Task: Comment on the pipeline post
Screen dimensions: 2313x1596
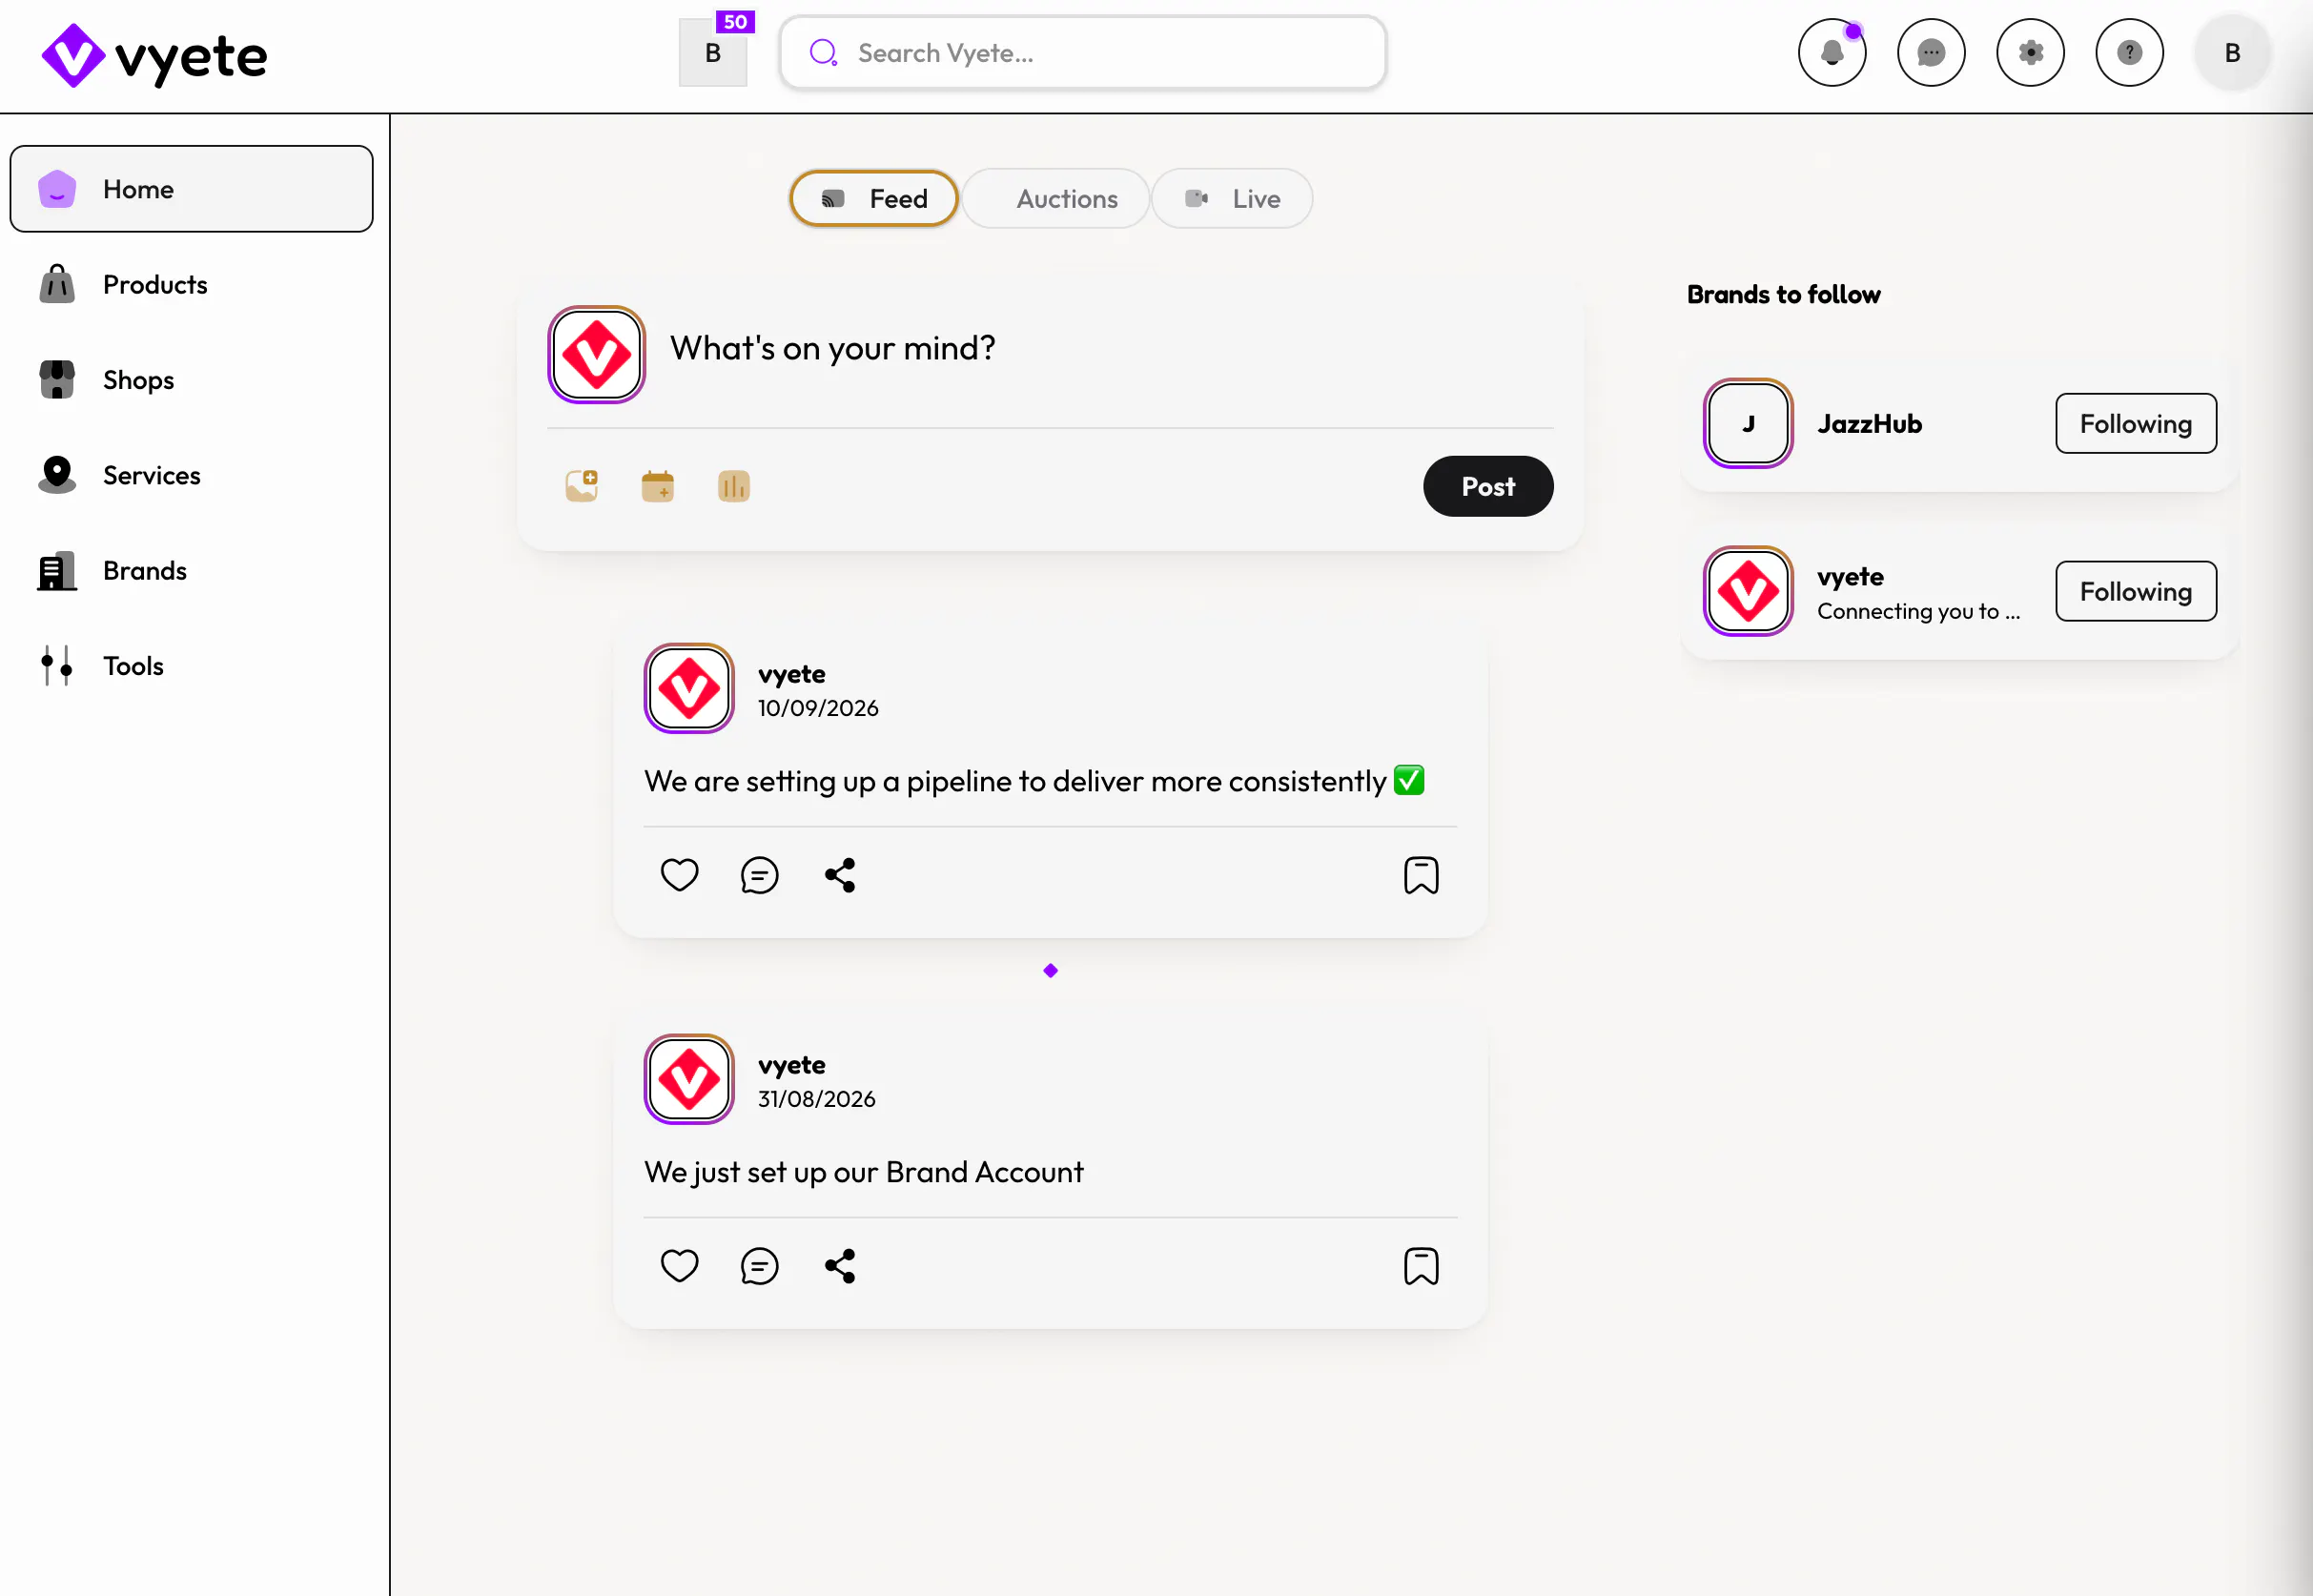Action: point(760,875)
